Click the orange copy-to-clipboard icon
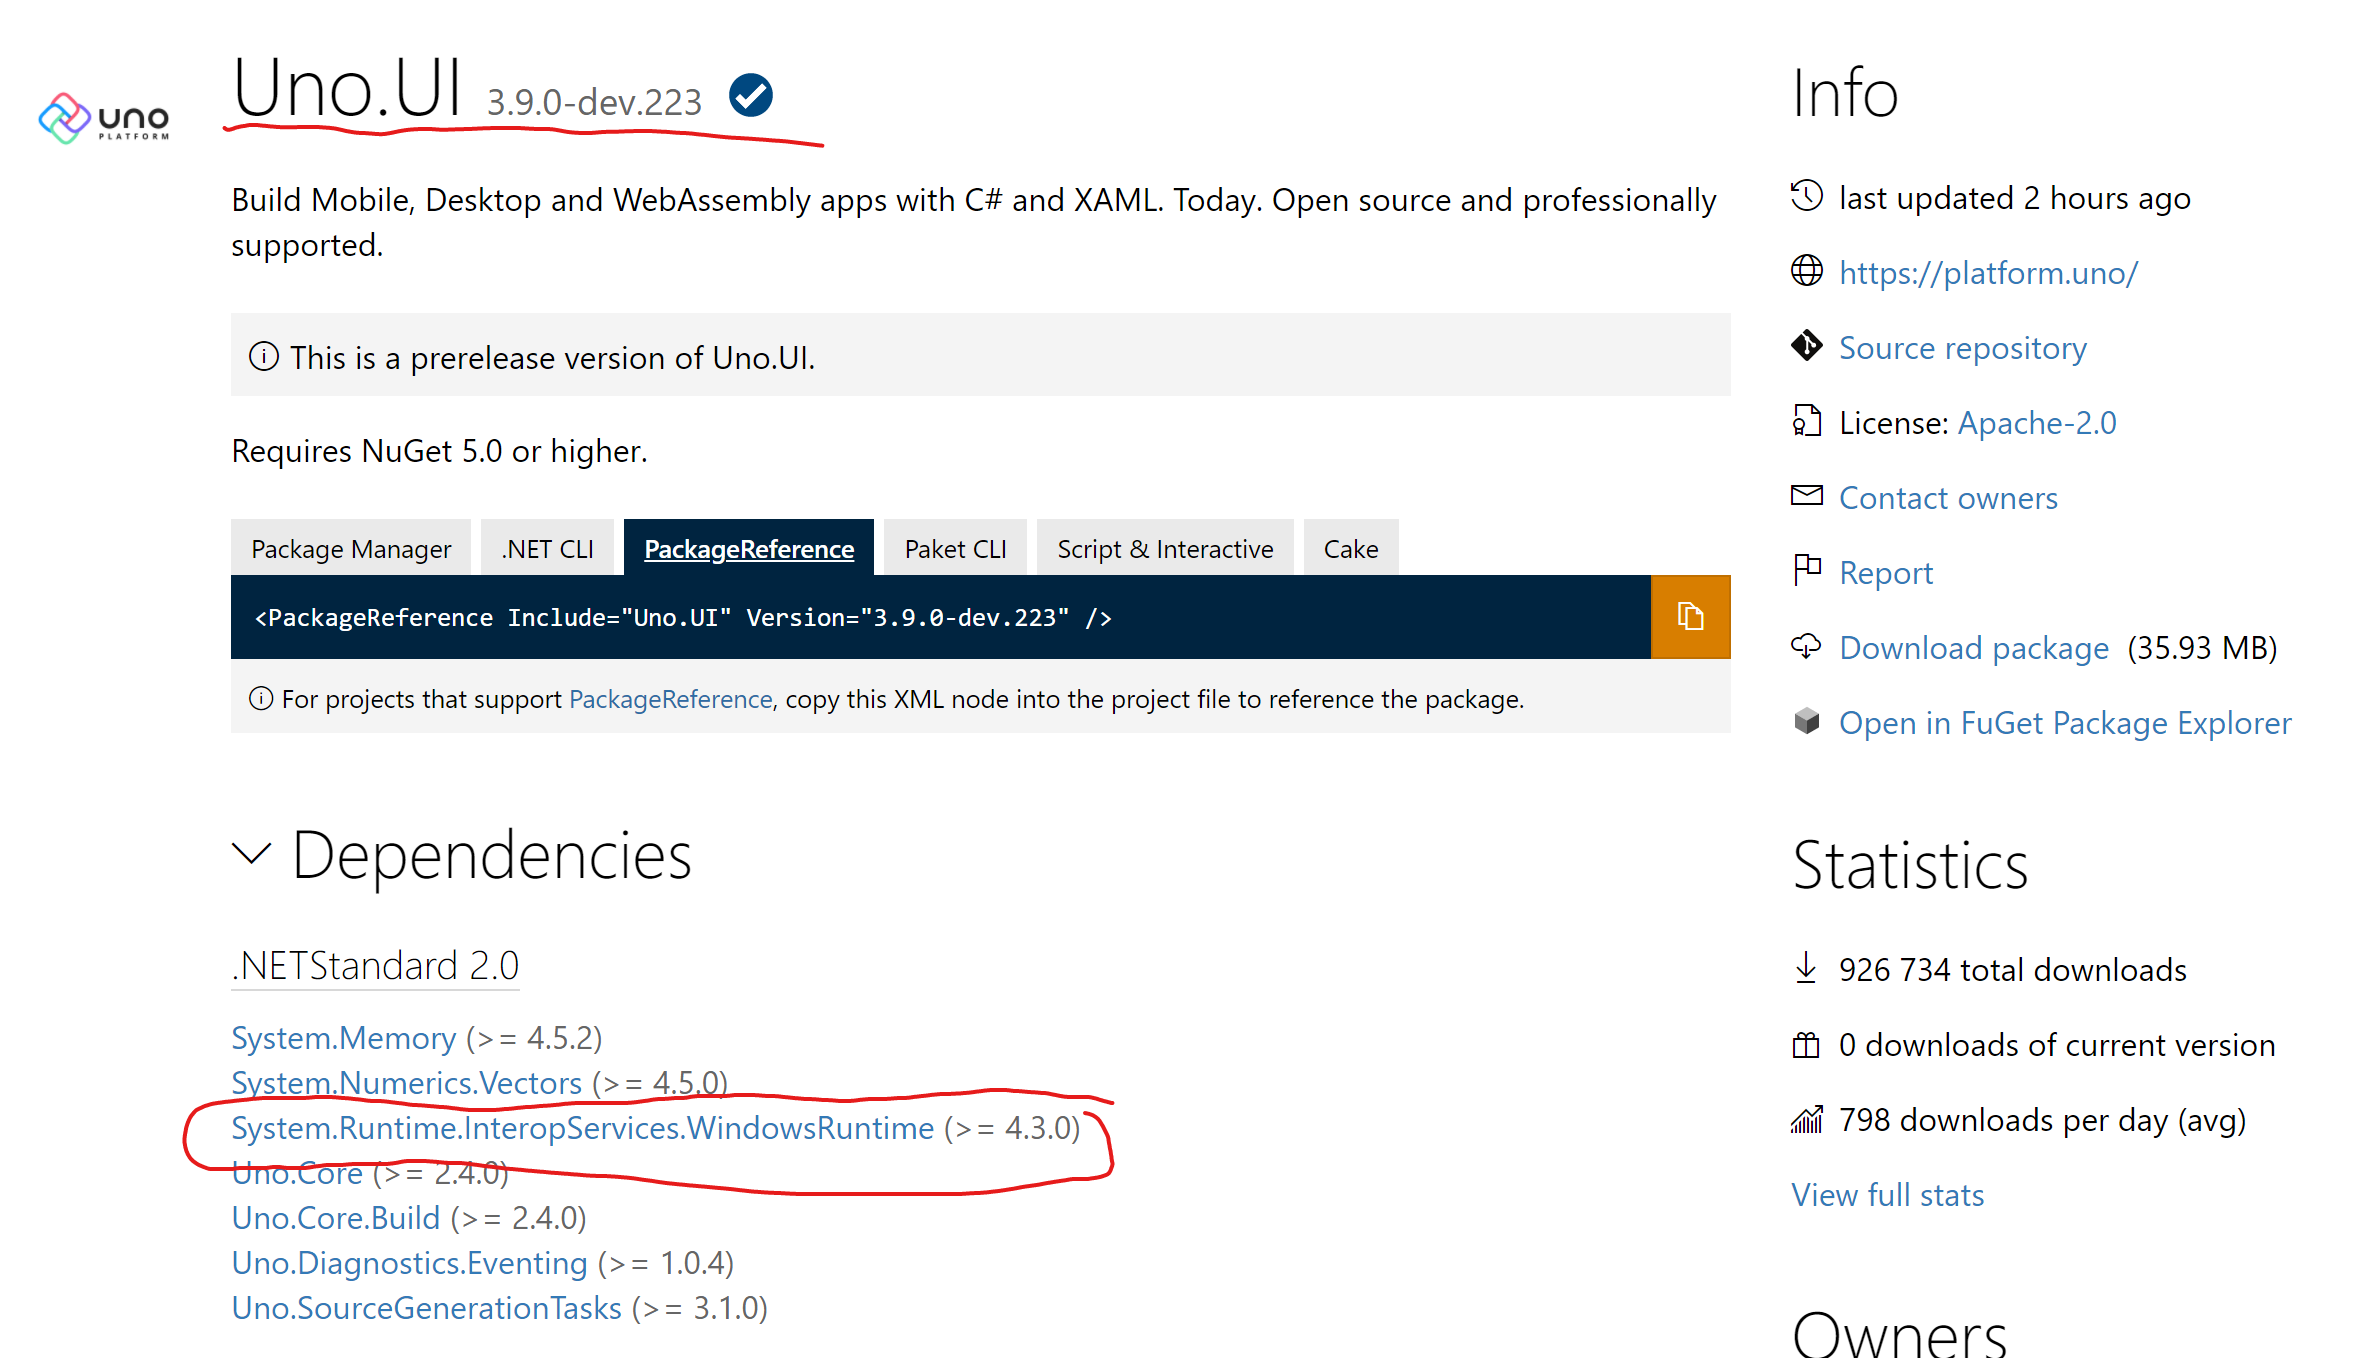Viewport: 2379px width, 1358px height. click(1689, 617)
